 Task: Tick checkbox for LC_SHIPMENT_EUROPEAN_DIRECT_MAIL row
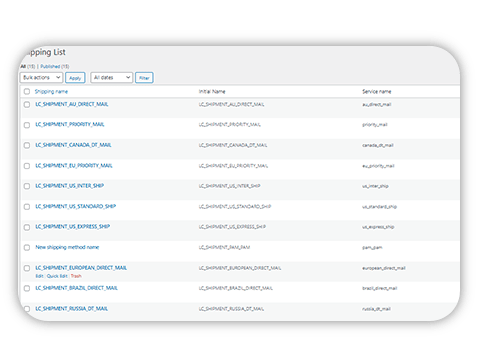(27, 268)
